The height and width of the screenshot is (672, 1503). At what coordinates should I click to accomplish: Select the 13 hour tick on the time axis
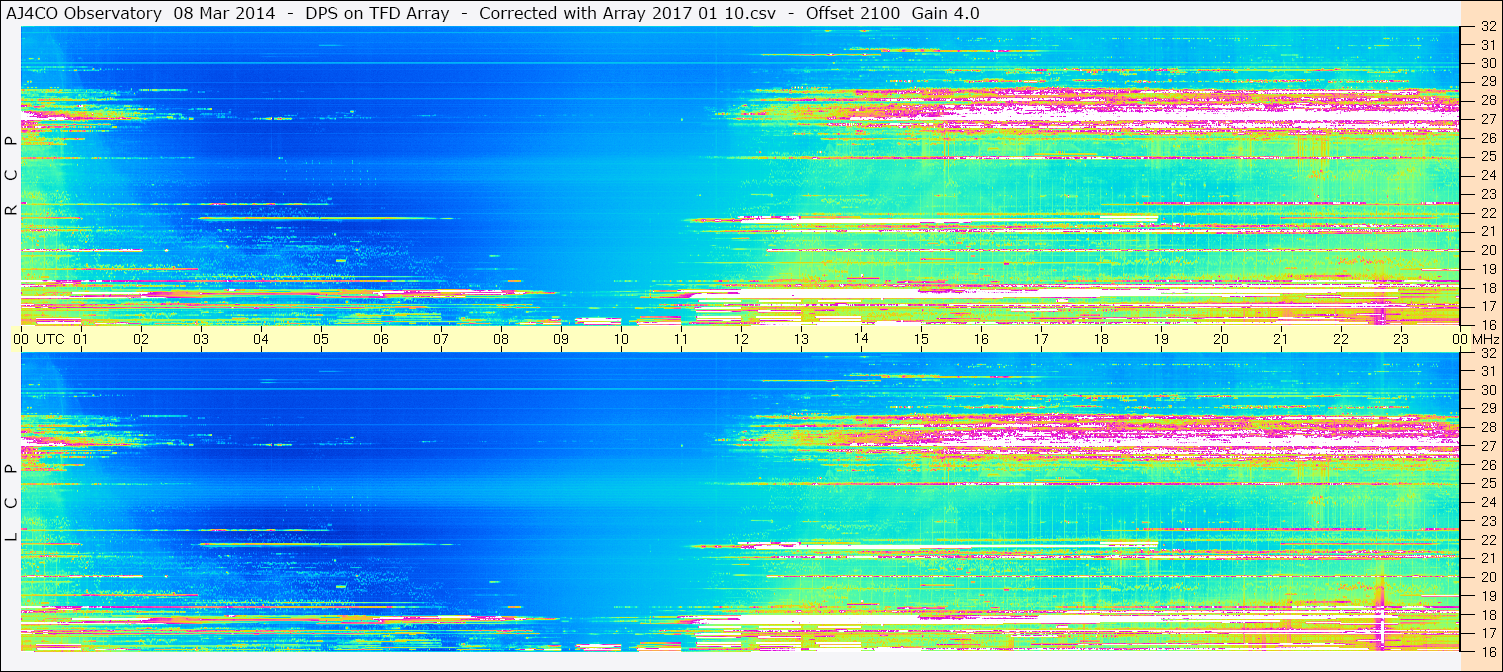801,339
